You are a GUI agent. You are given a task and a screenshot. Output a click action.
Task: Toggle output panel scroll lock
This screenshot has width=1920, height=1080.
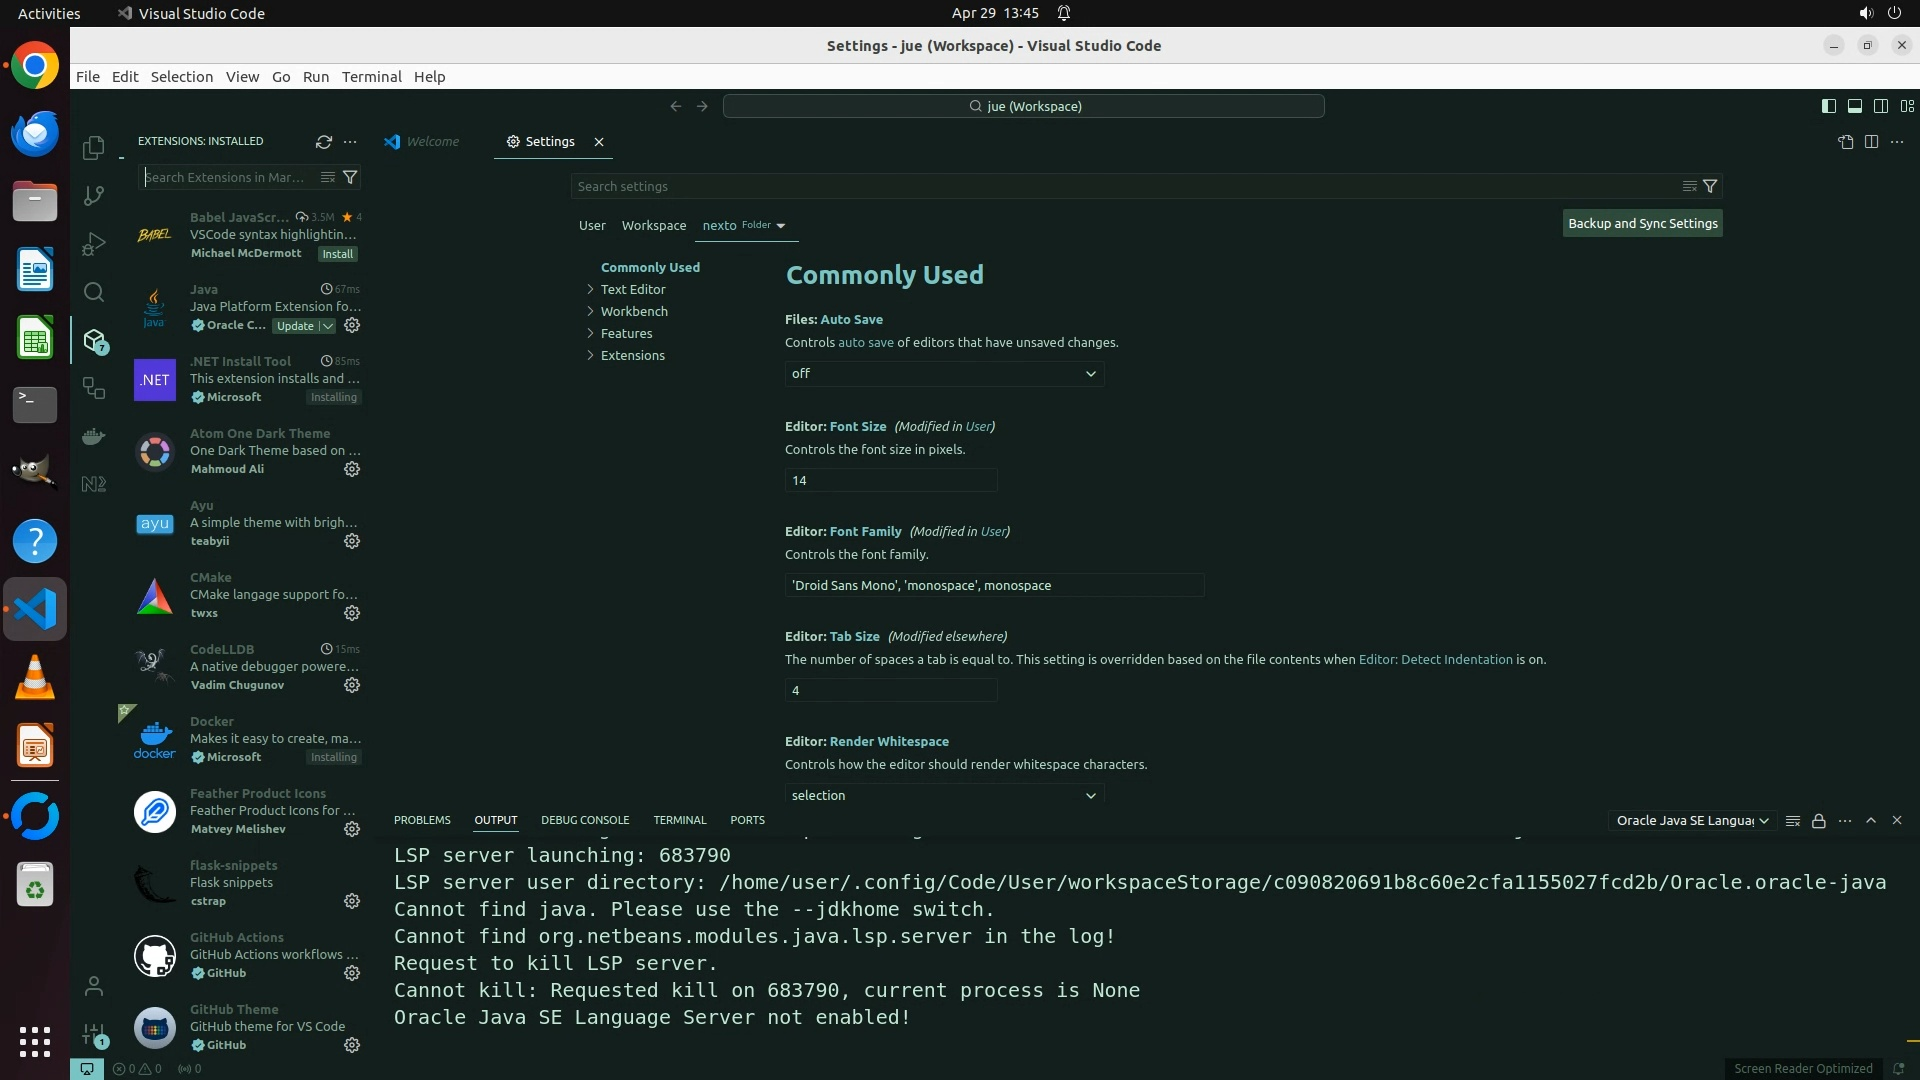[1818, 821]
